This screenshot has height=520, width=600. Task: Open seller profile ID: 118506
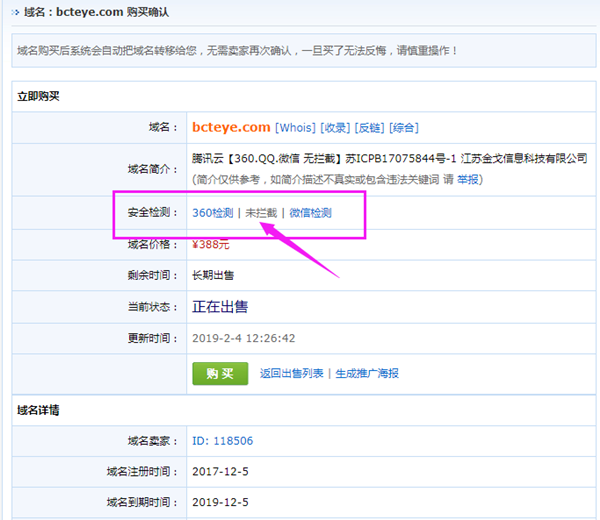(222, 441)
